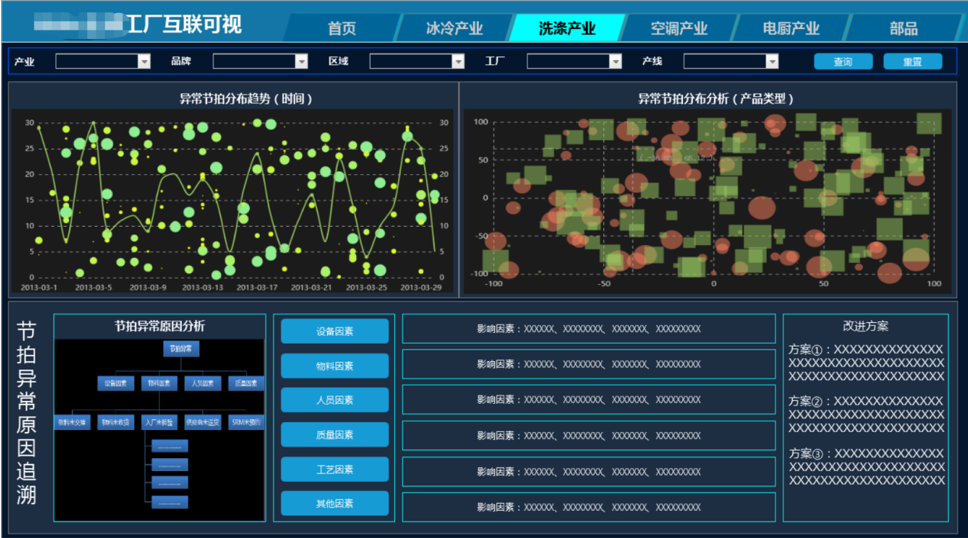
Task: Expand the 区域 dropdown selector
Action: point(417,62)
